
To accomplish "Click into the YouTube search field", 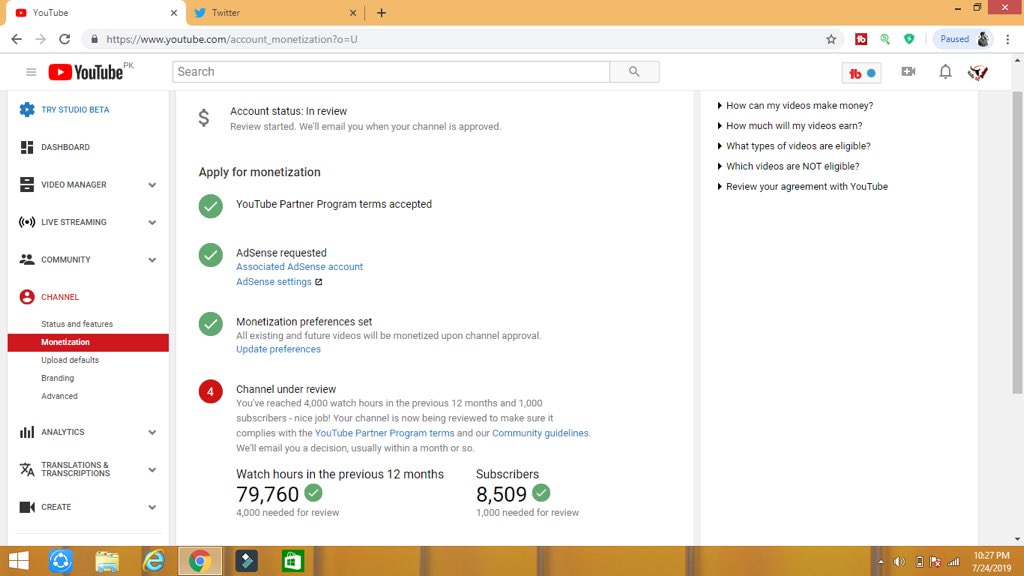I will tap(391, 72).
